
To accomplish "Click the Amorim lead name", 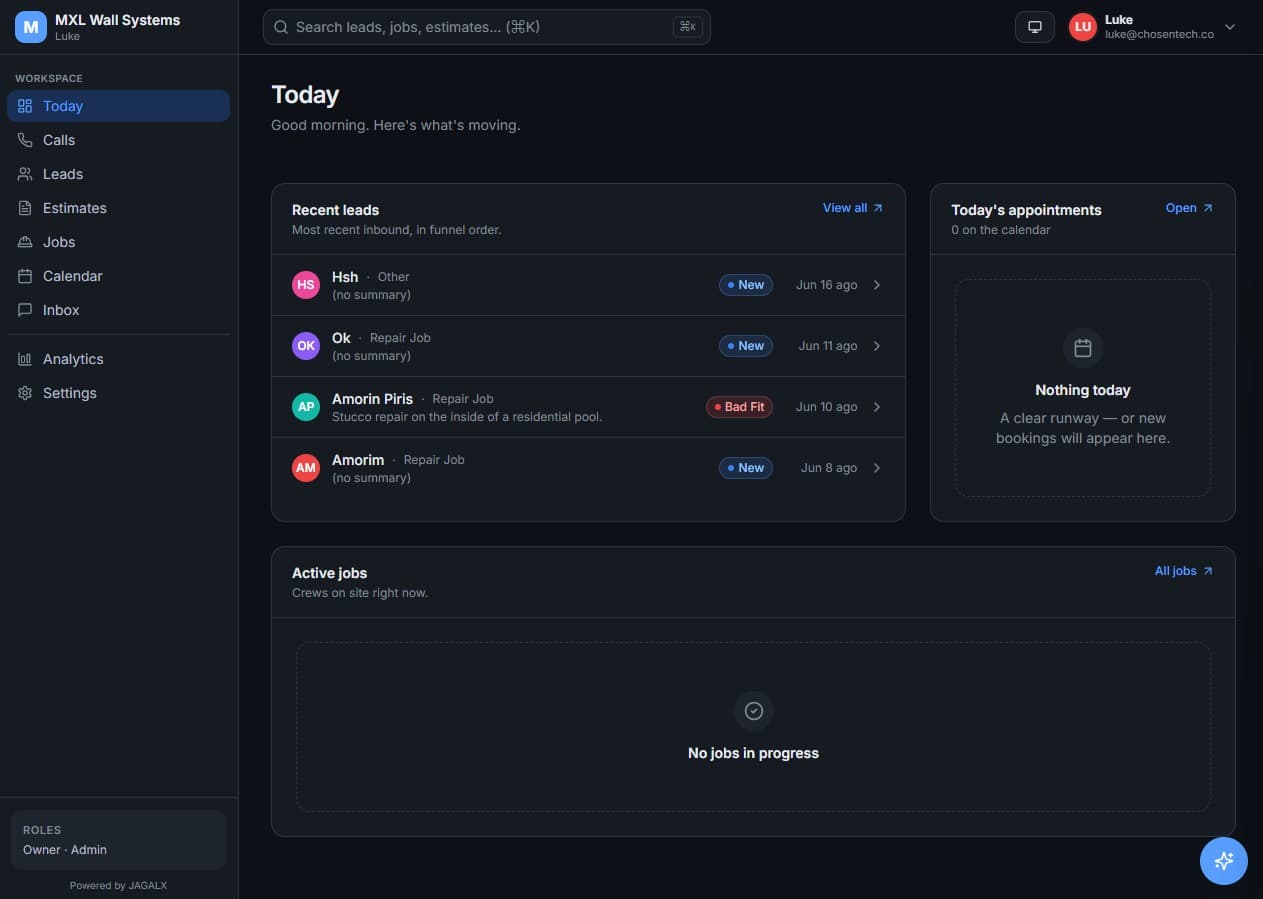I will pyautogui.click(x=358, y=459).
